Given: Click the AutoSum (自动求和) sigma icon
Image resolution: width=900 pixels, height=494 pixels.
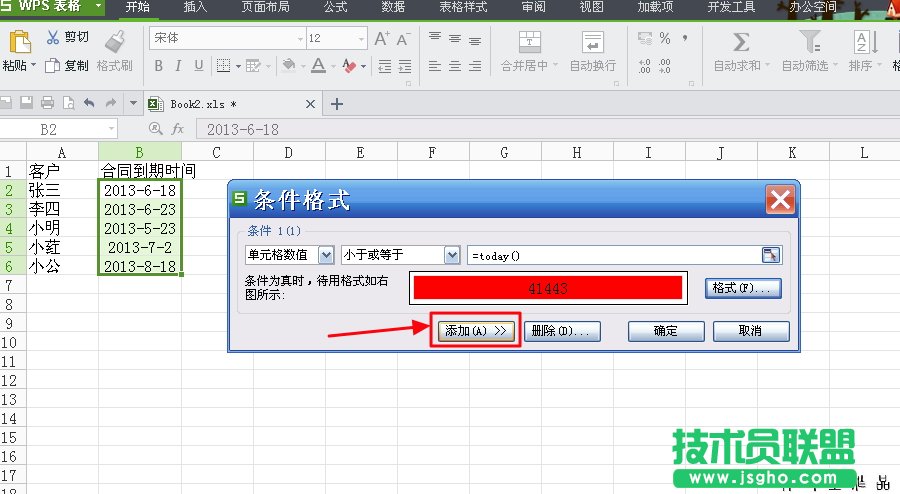Looking at the screenshot, I should point(740,42).
